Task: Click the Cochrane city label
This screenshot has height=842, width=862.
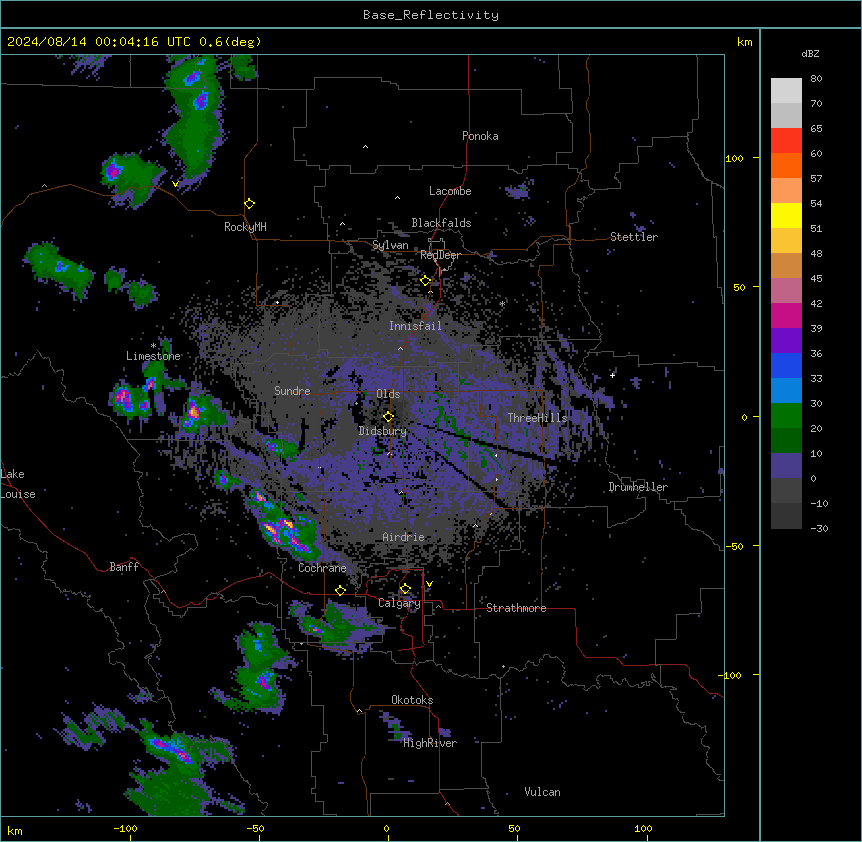Action: [x=323, y=568]
